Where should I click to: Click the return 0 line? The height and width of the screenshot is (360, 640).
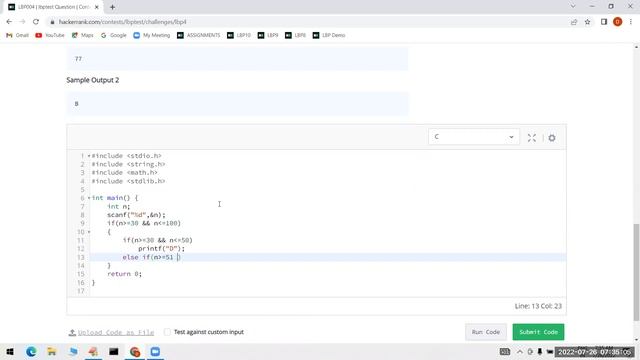click(124, 274)
